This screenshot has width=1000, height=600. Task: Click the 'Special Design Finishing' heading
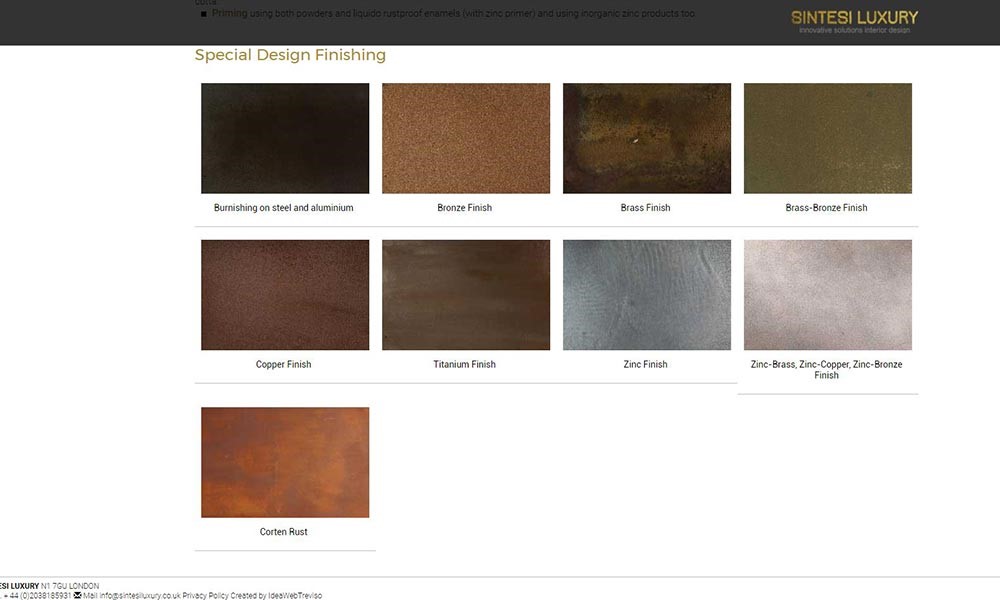point(290,55)
